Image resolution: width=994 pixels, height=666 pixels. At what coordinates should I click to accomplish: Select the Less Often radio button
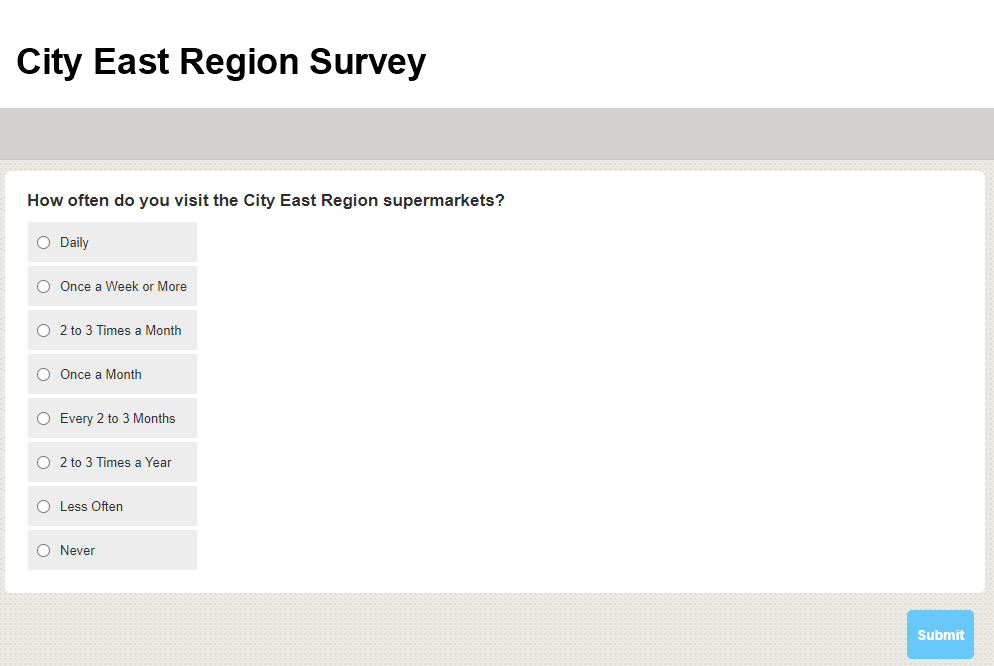tap(43, 506)
